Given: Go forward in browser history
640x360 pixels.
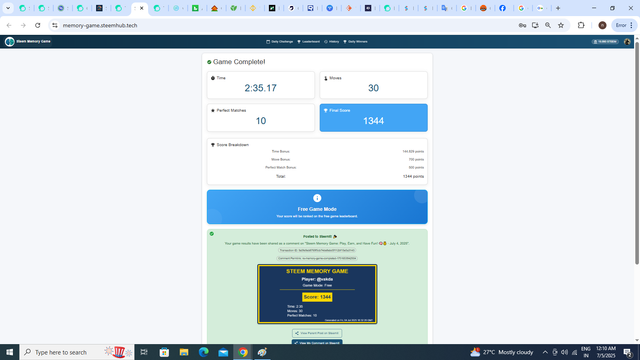Looking at the screenshot, I should pos(23,25).
